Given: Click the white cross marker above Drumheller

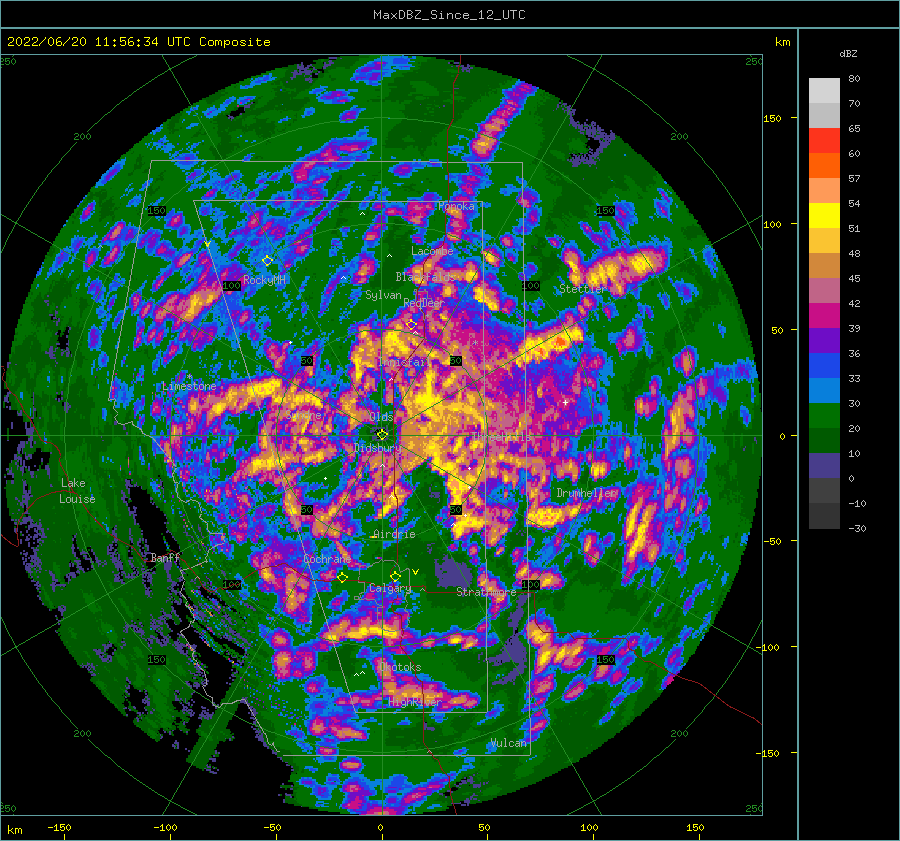Looking at the screenshot, I should click(565, 402).
